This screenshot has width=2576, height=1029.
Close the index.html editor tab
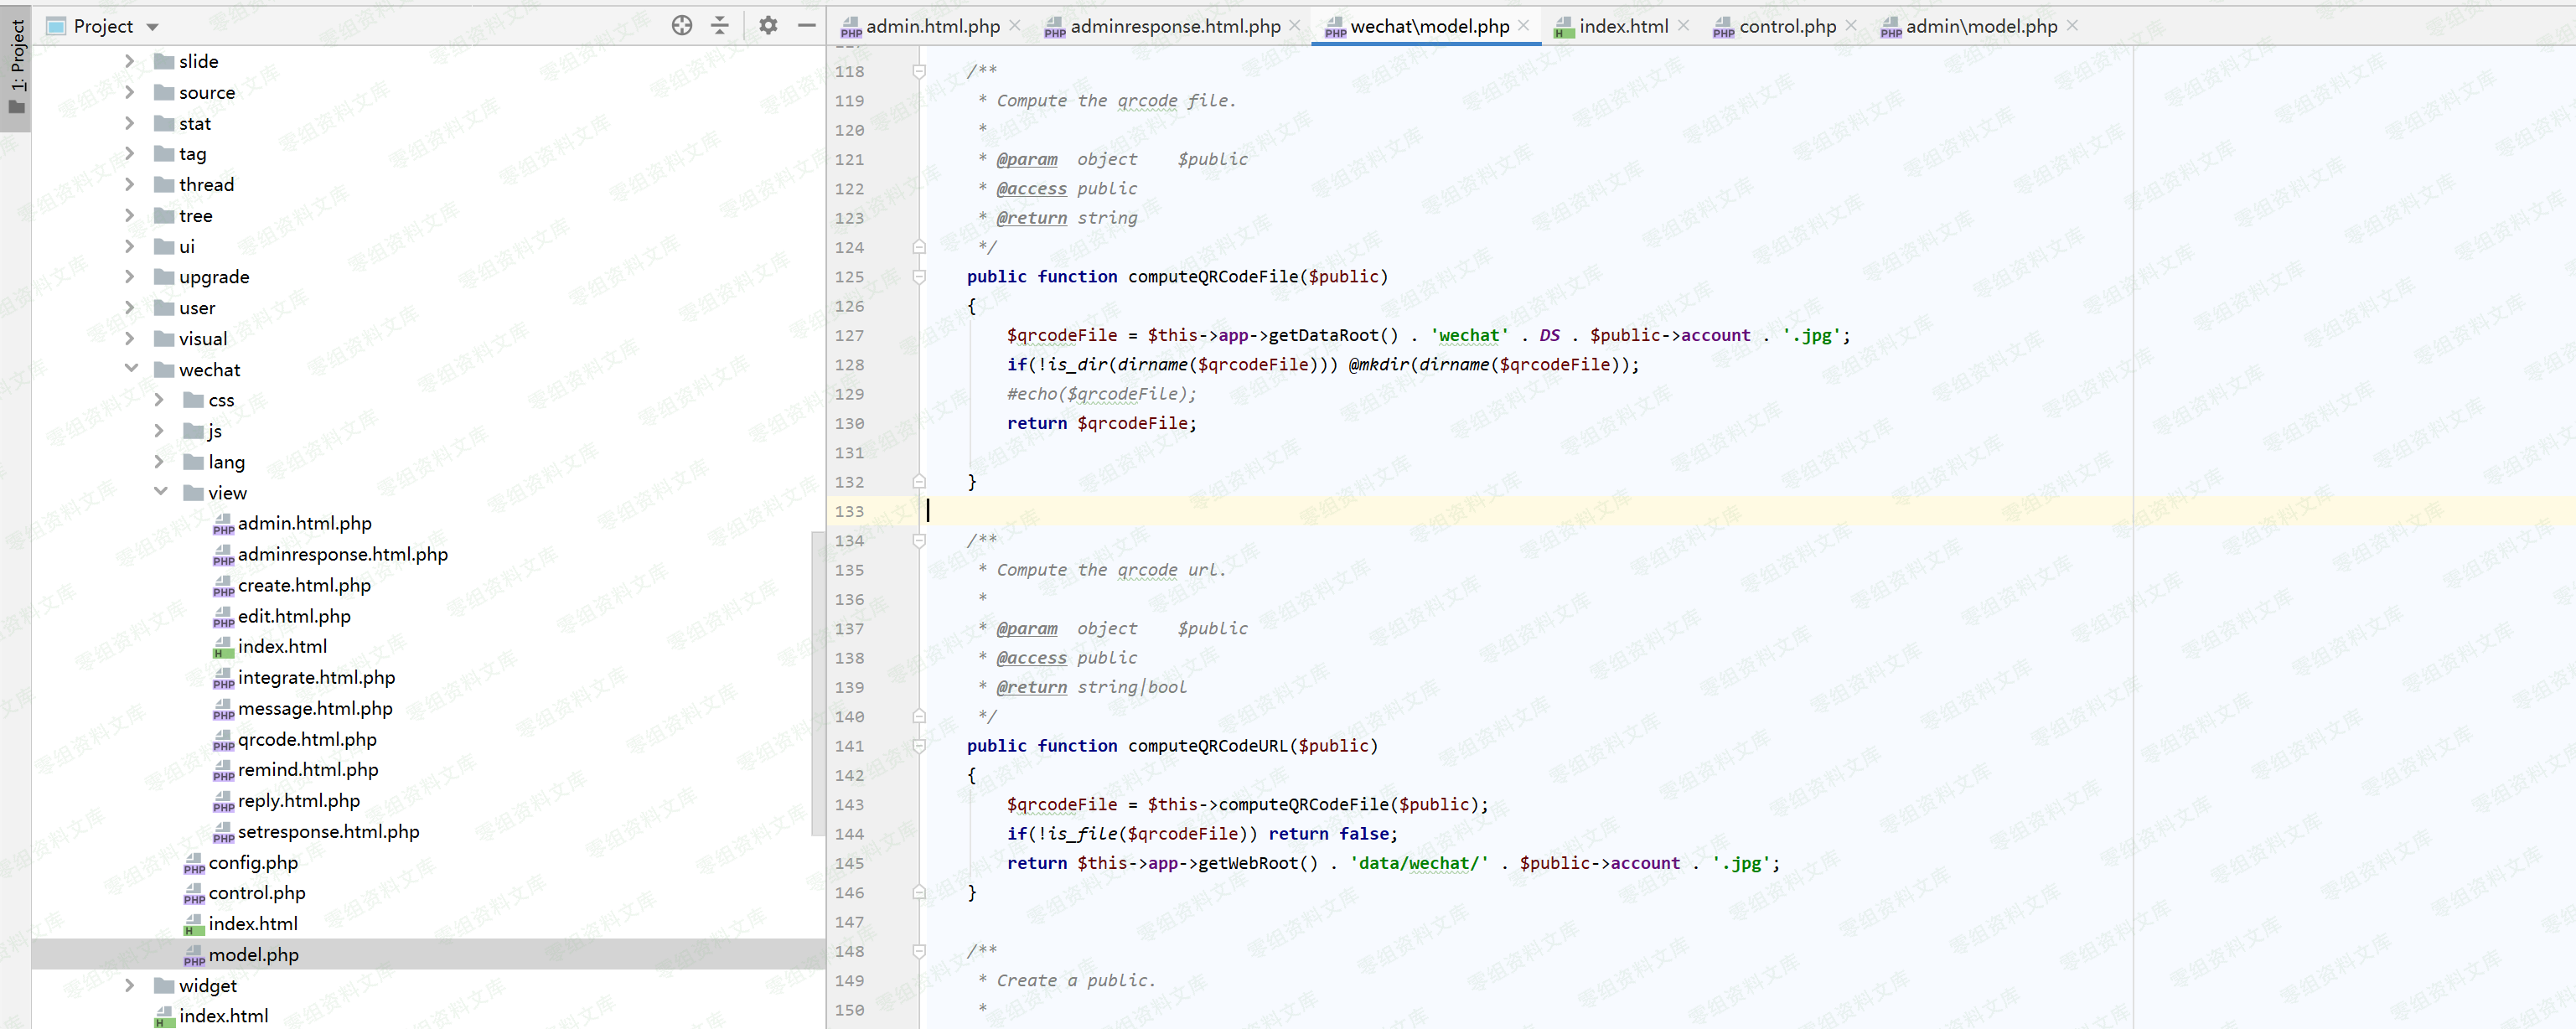[1683, 26]
